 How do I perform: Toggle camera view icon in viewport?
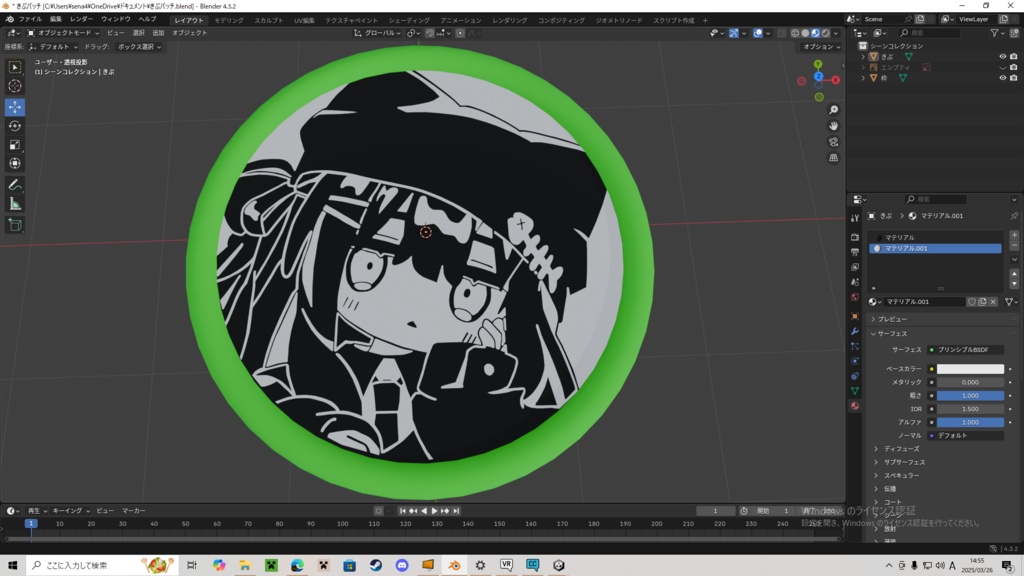833,142
